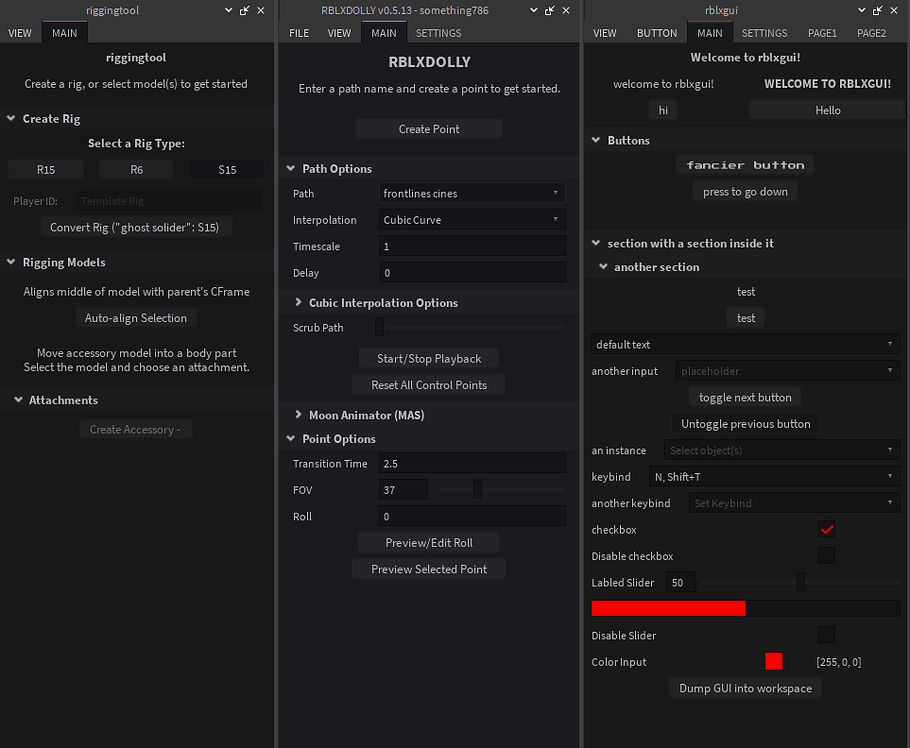
Task: Collapse the riggingtool window using its title chevron
Action: click(x=228, y=10)
